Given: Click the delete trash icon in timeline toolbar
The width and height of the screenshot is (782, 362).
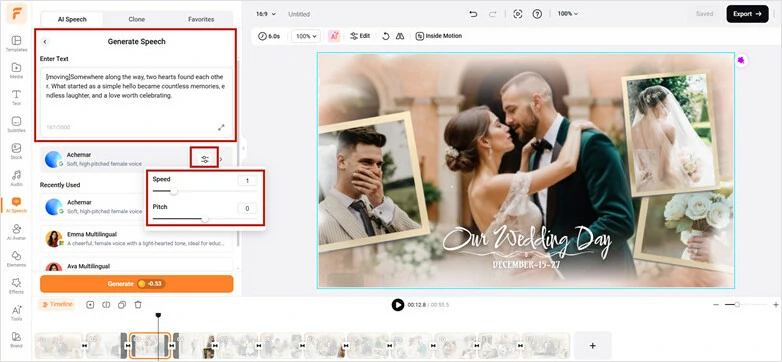Looking at the screenshot, I should pos(138,304).
